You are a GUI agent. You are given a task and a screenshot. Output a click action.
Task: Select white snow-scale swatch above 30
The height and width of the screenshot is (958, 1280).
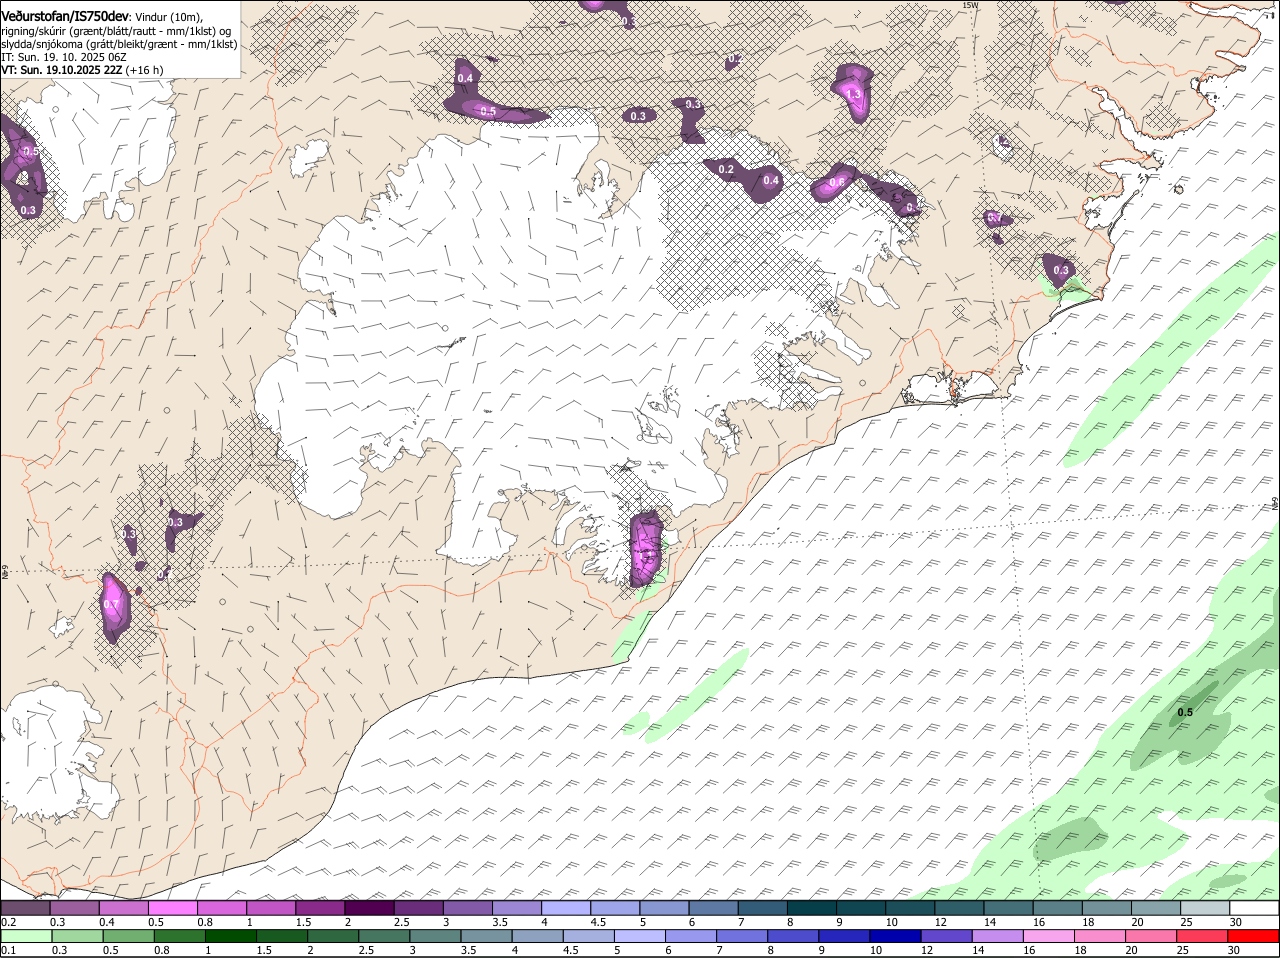pyautogui.click(x=1254, y=908)
